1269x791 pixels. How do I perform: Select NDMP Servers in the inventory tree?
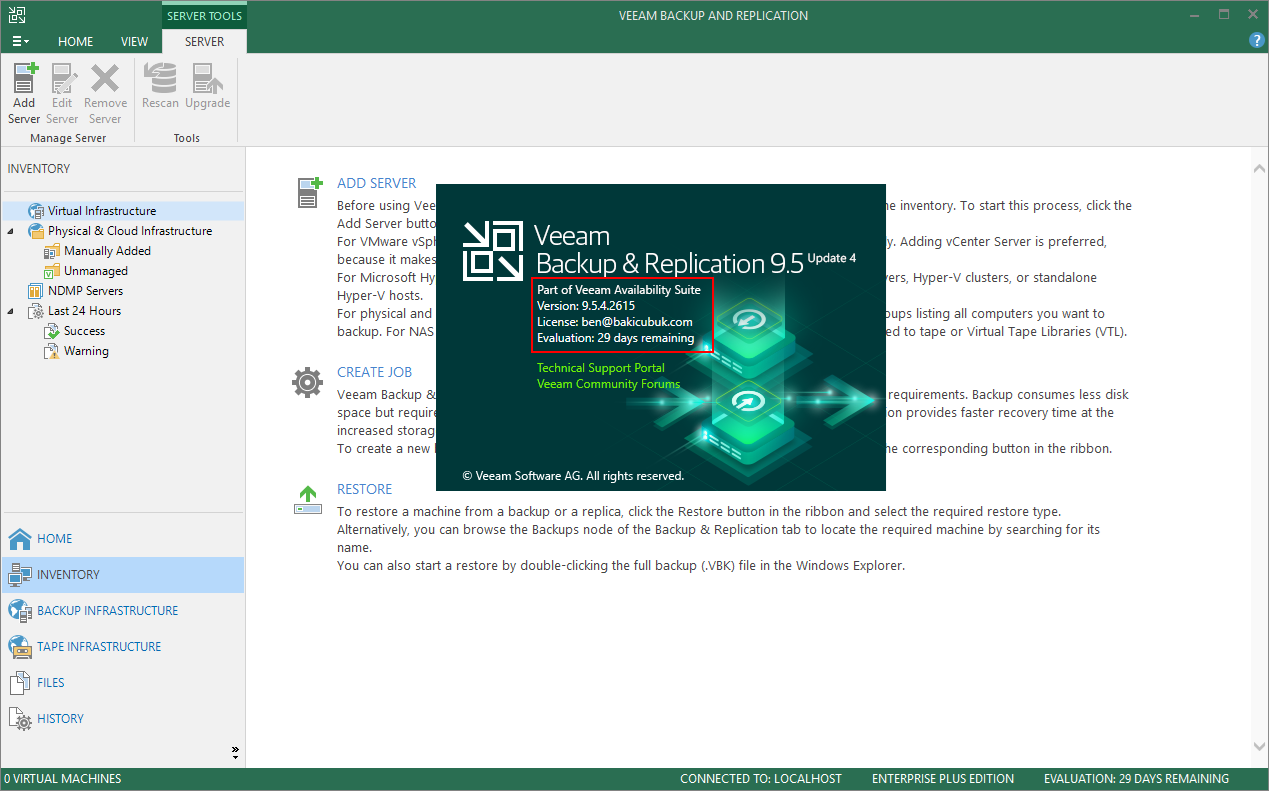point(86,291)
